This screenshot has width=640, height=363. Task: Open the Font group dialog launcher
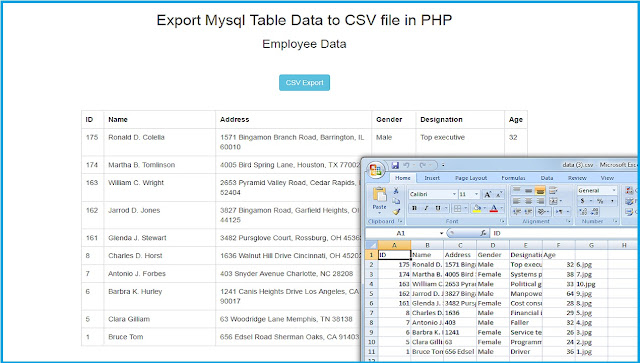pyautogui.click(x=502, y=221)
